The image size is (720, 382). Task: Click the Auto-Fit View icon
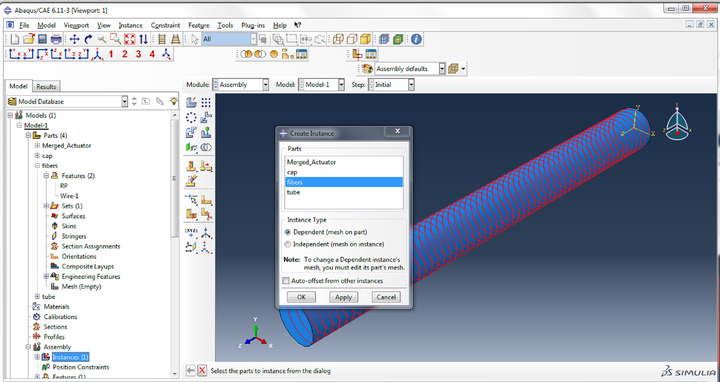pos(129,39)
